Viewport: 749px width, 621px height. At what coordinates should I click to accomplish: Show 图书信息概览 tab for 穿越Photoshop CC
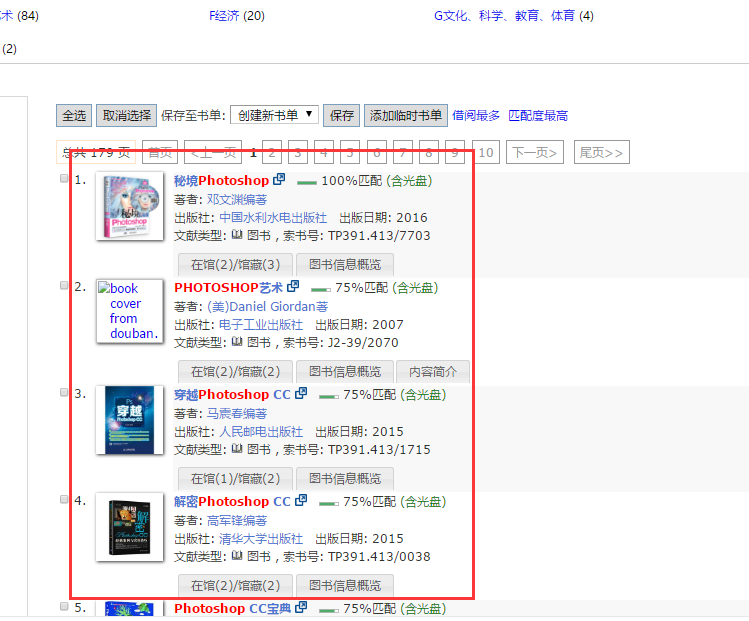(345, 478)
